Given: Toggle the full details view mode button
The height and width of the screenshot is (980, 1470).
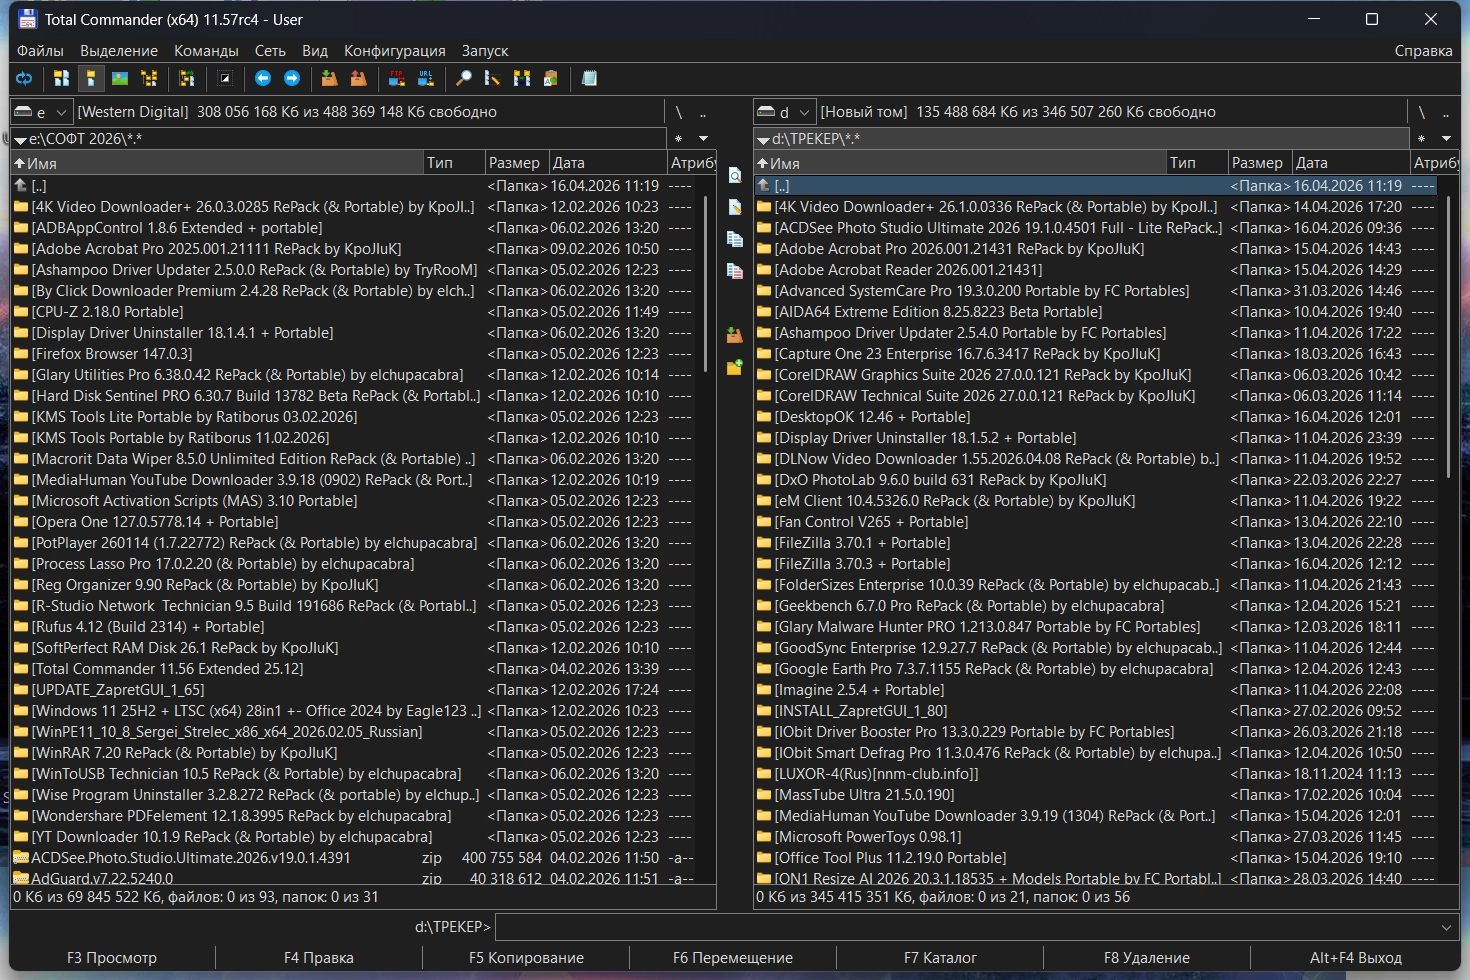Looking at the screenshot, I should (91, 78).
